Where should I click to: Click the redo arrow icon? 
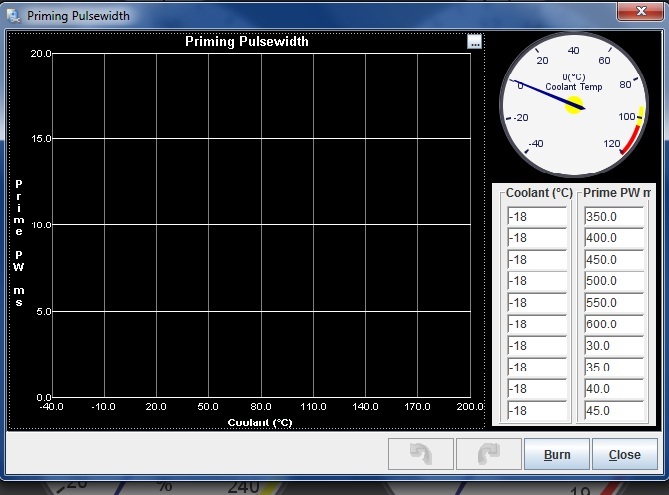tap(489, 454)
